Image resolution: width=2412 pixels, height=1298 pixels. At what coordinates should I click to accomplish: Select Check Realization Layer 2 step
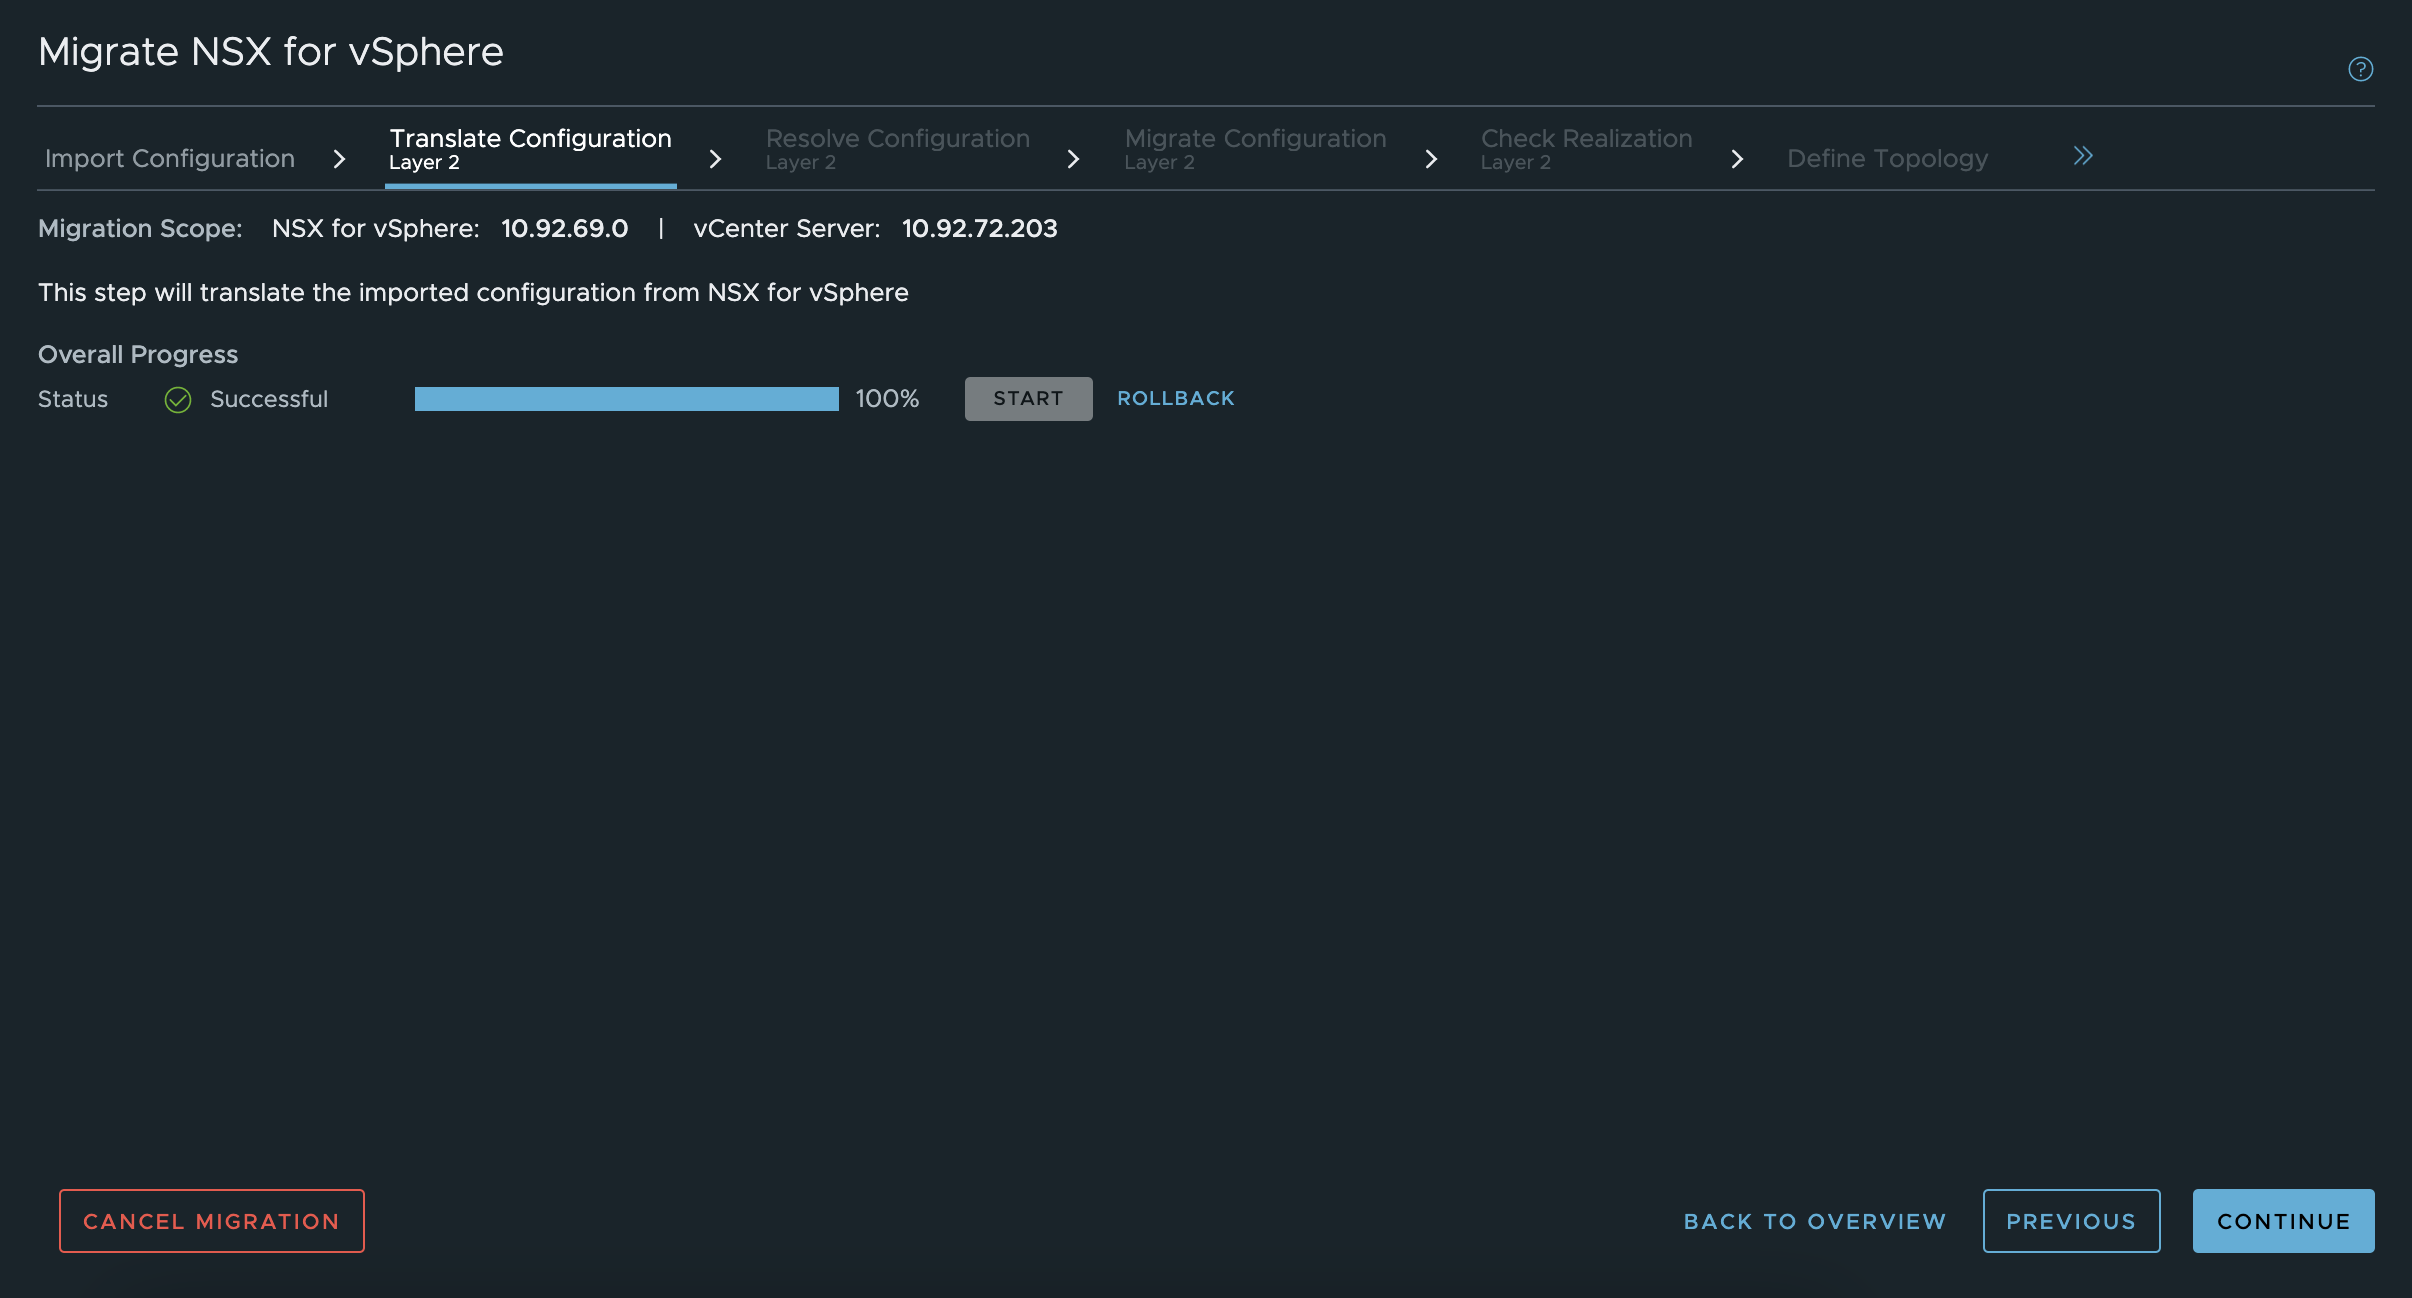1586,148
